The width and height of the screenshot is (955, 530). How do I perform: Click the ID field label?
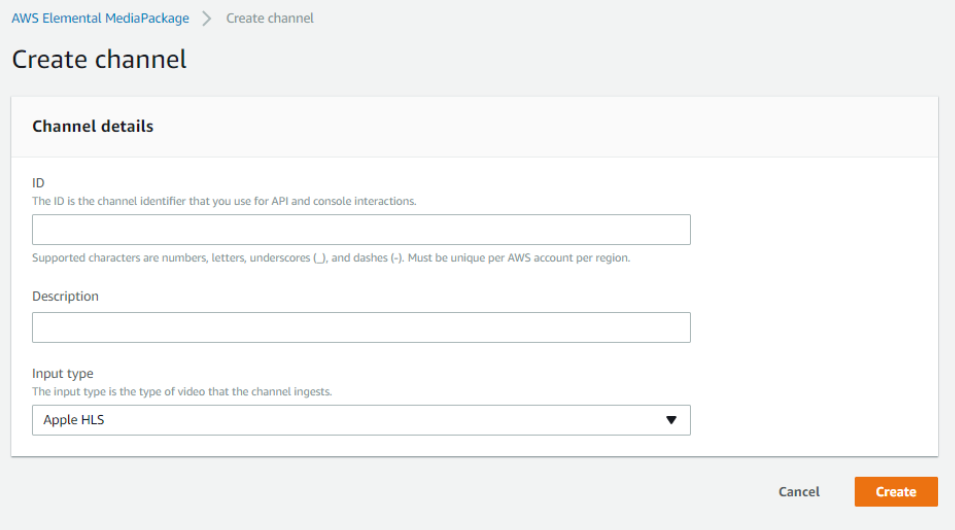click(38, 183)
